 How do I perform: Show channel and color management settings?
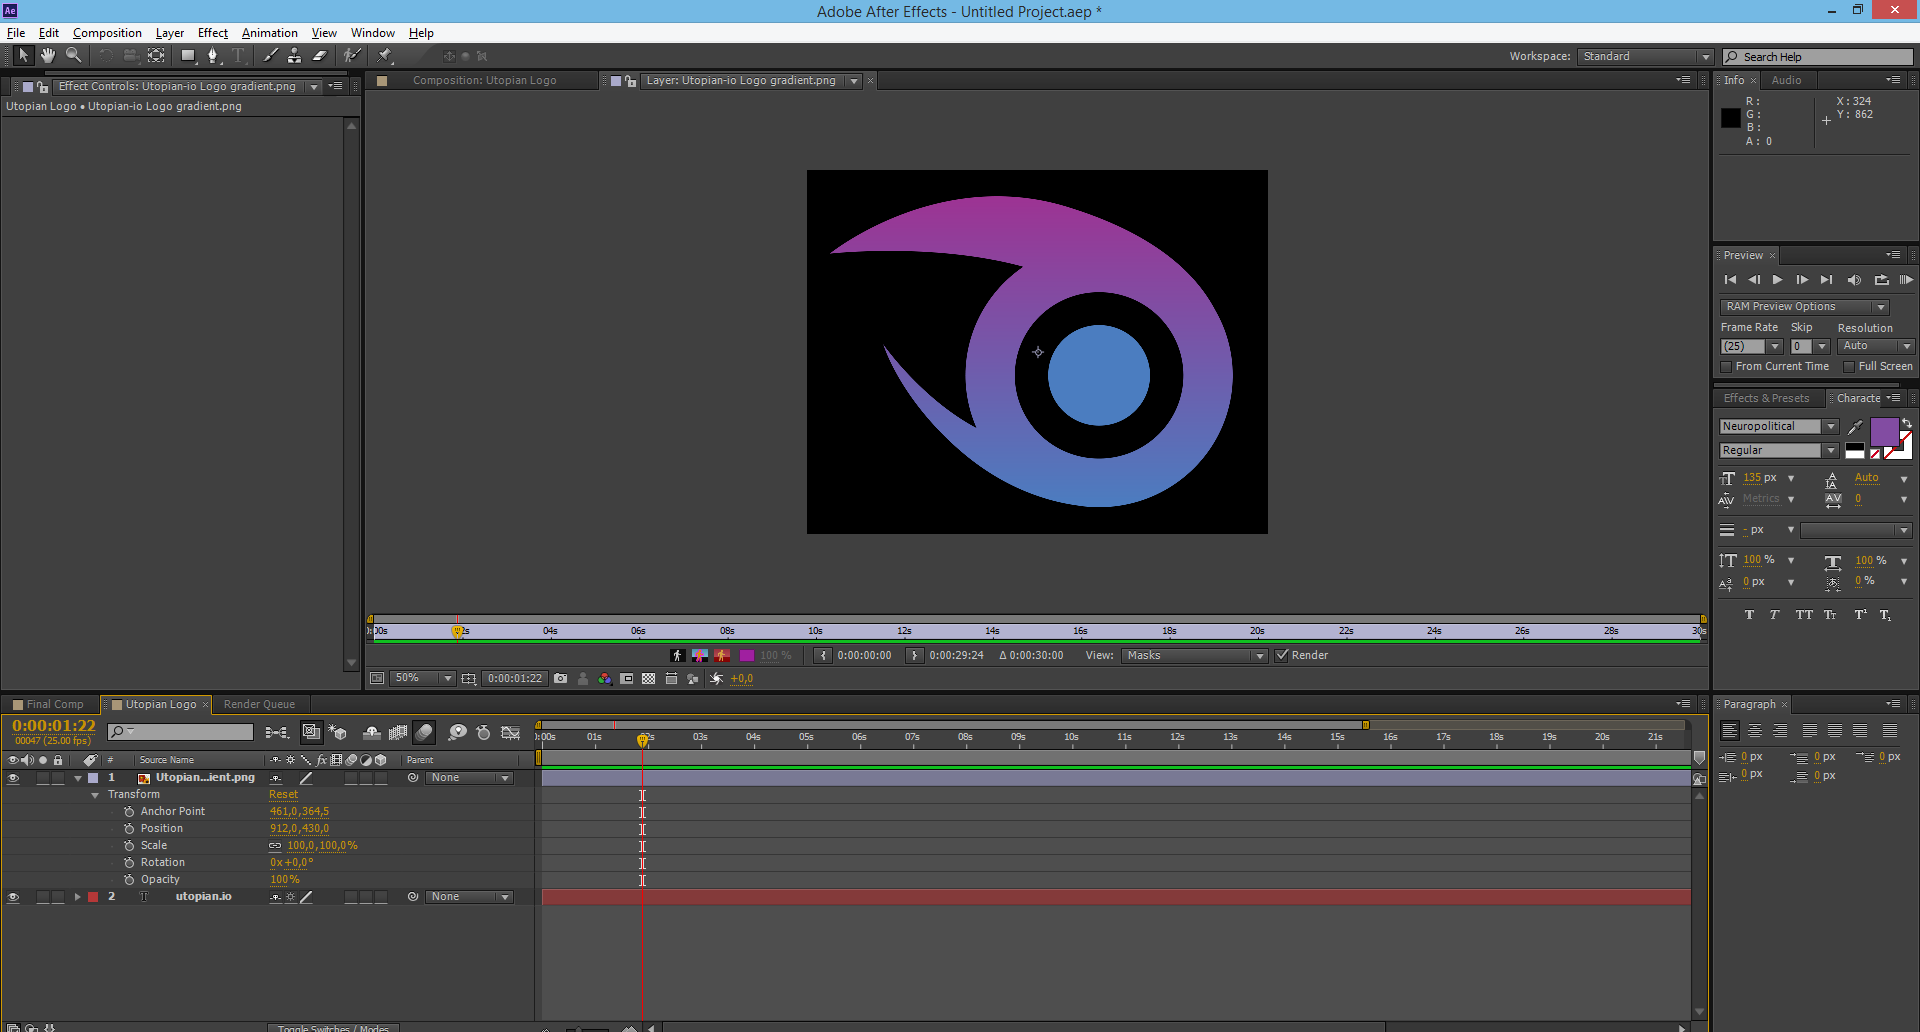(605, 679)
